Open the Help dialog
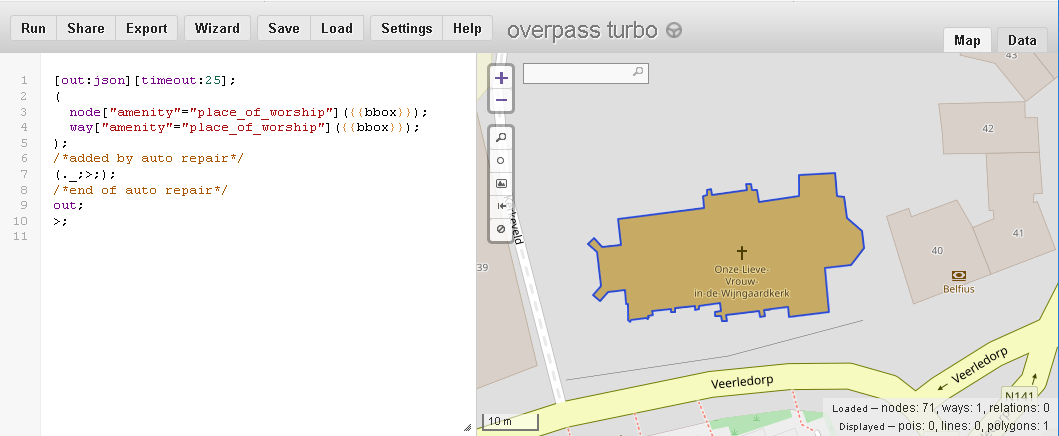This screenshot has height=436, width=1059. point(467,28)
